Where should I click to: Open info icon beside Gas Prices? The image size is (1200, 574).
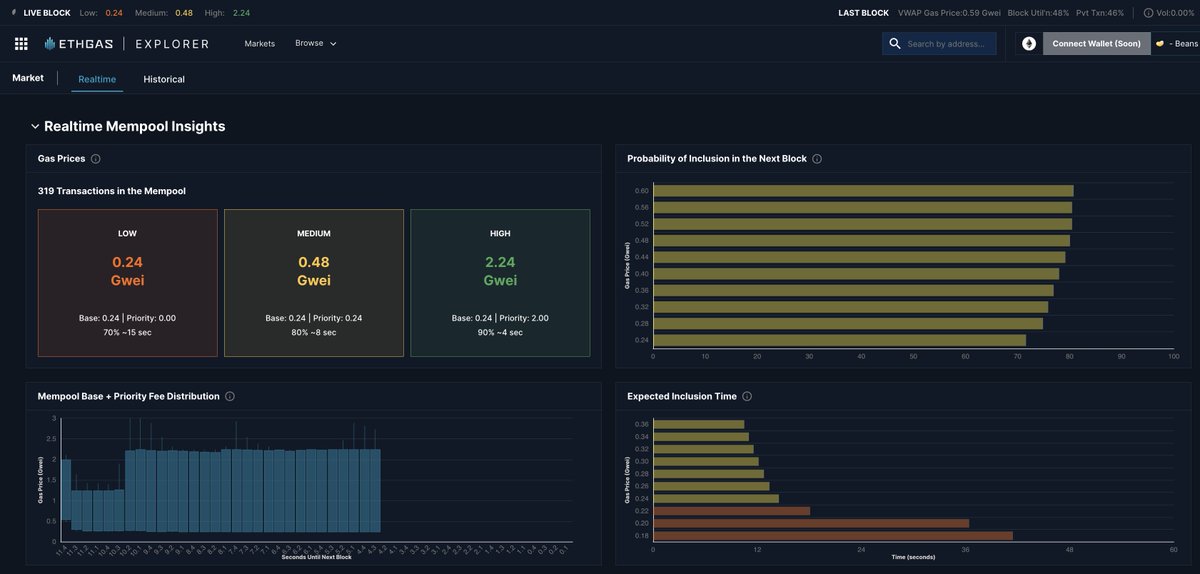coord(96,159)
